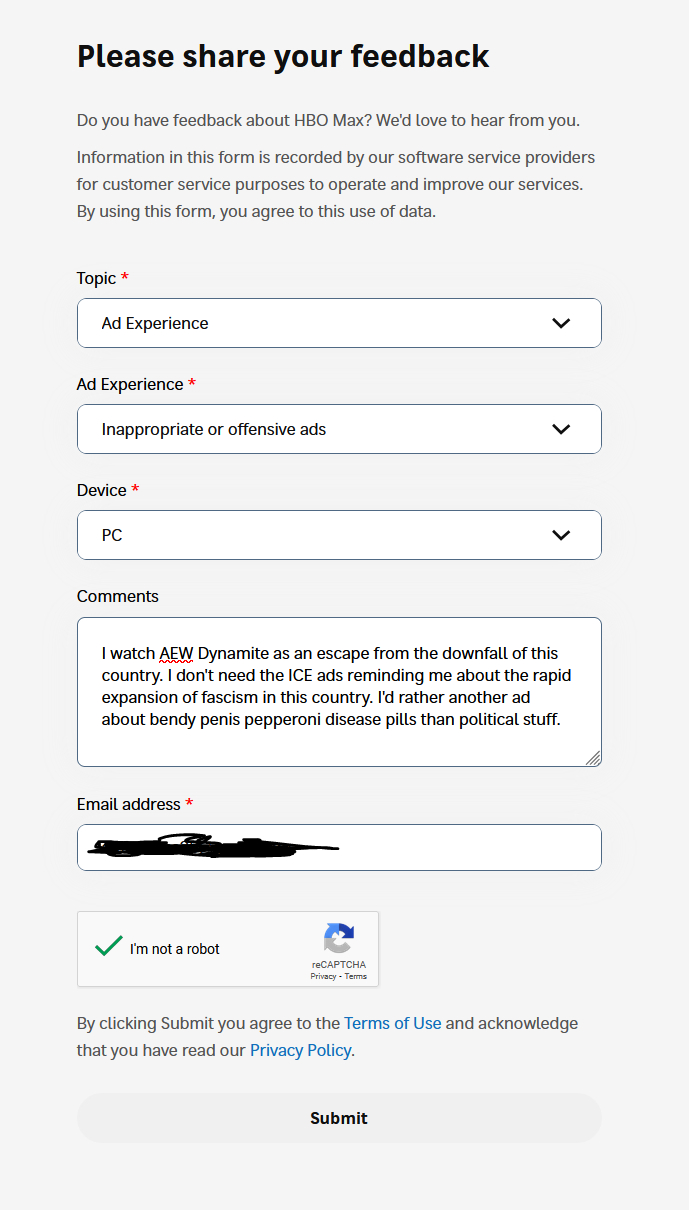The height and width of the screenshot is (1210, 689).
Task: Click the small reCAPTCHA Terms link
Action: [x=356, y=976]
